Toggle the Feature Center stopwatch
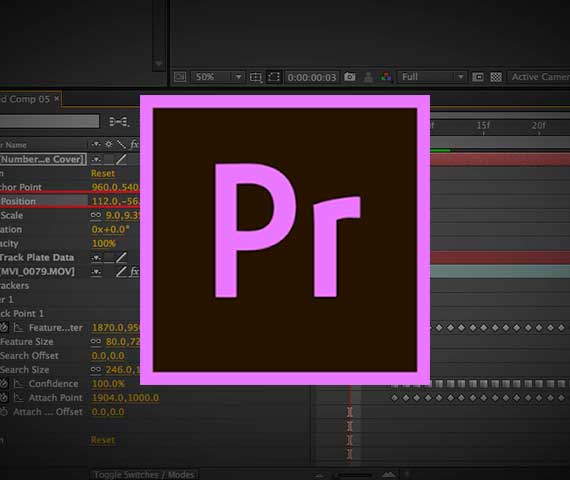Screen dimensions: 570x480 4,327
